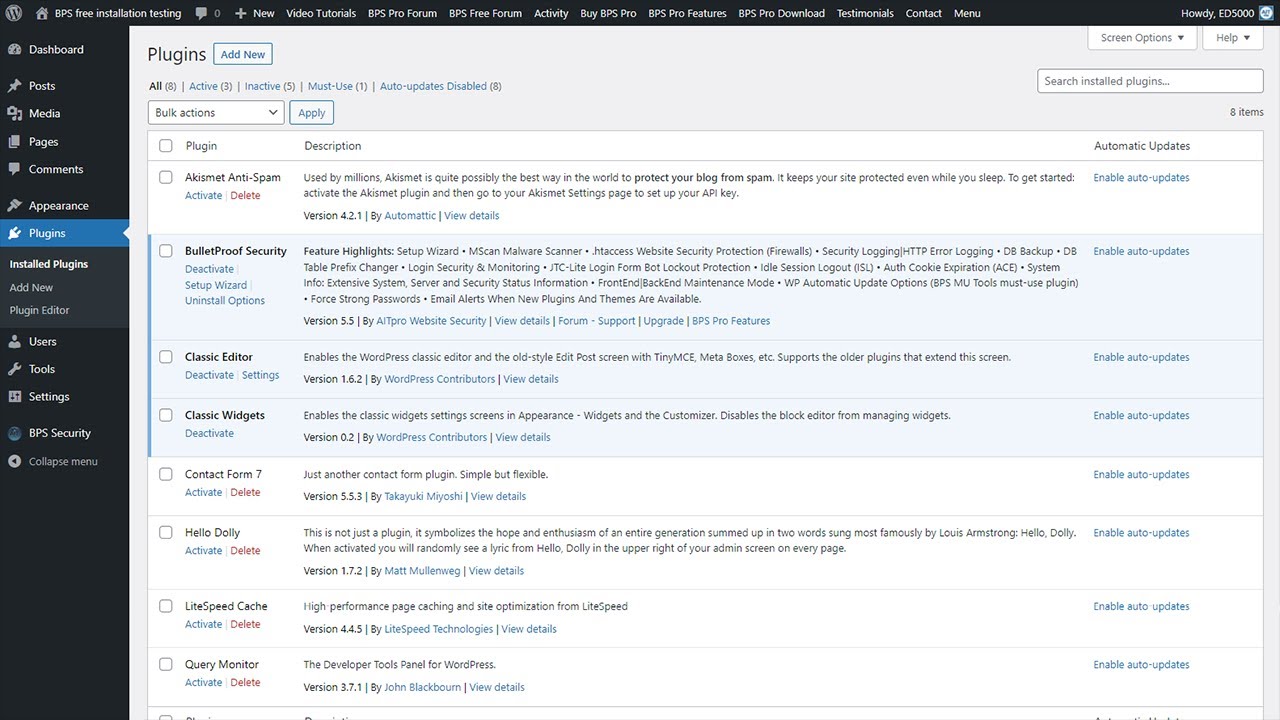
Task: Open Video Tutorials in admin bar
Action: click(x=321, y=13)
